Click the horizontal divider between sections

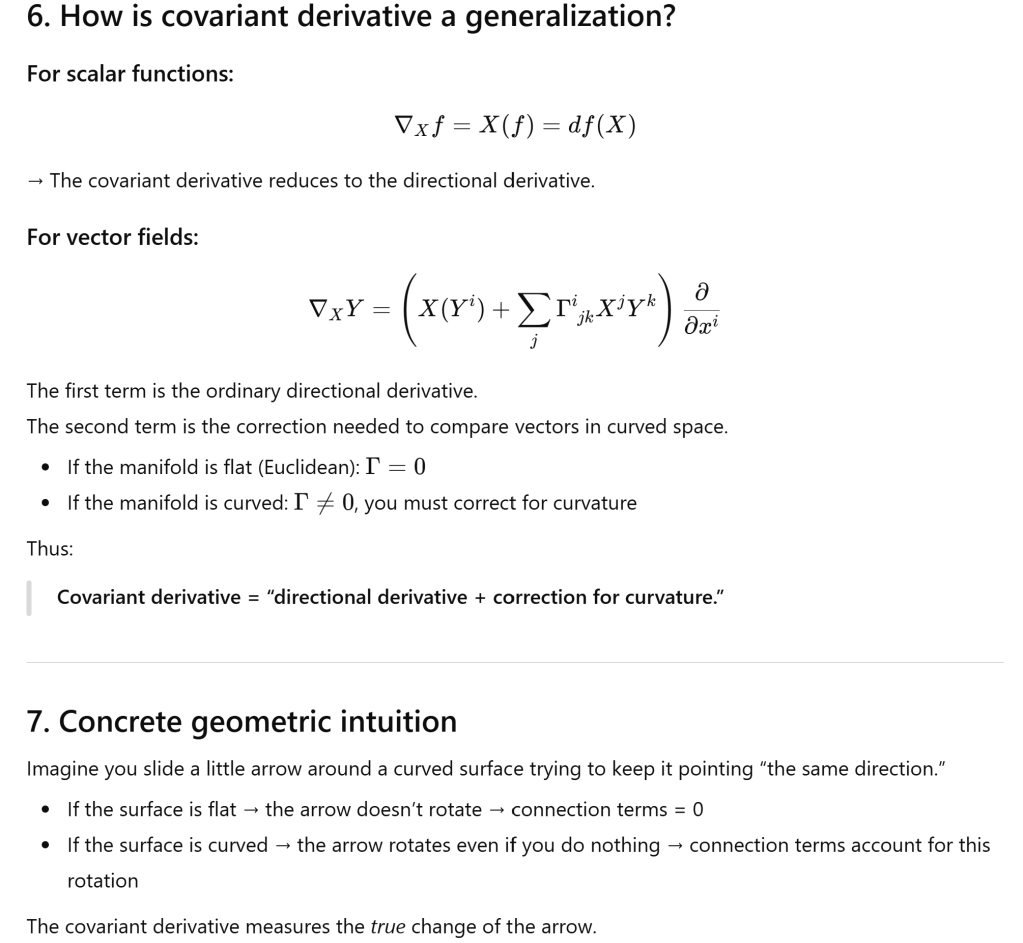514,662
